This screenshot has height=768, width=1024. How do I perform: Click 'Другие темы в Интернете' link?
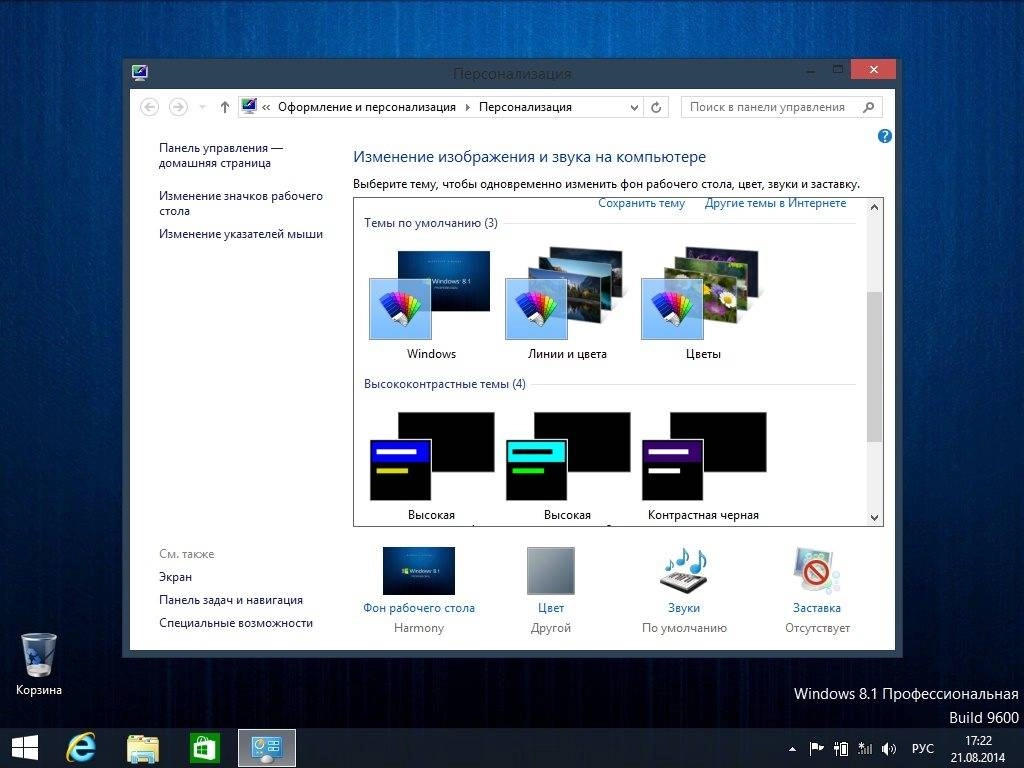[775, 203]
